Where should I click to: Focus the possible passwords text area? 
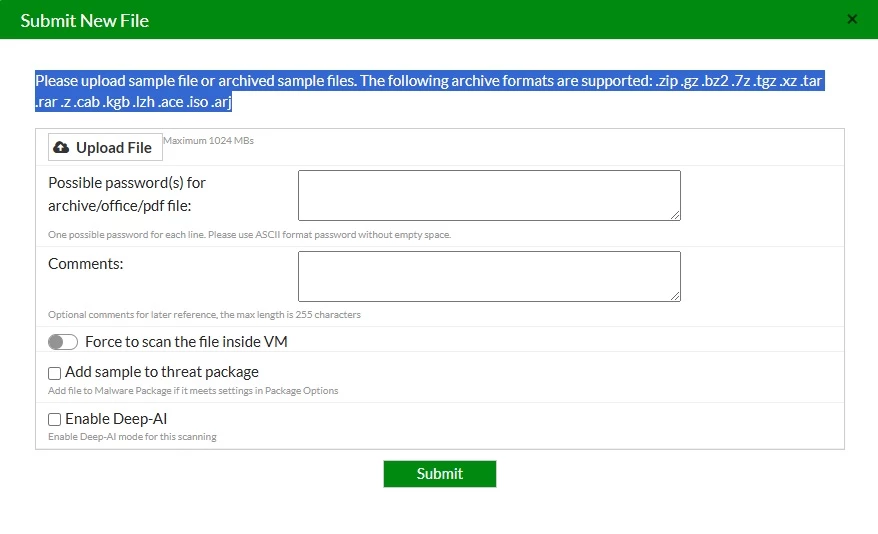pos(489,195)
